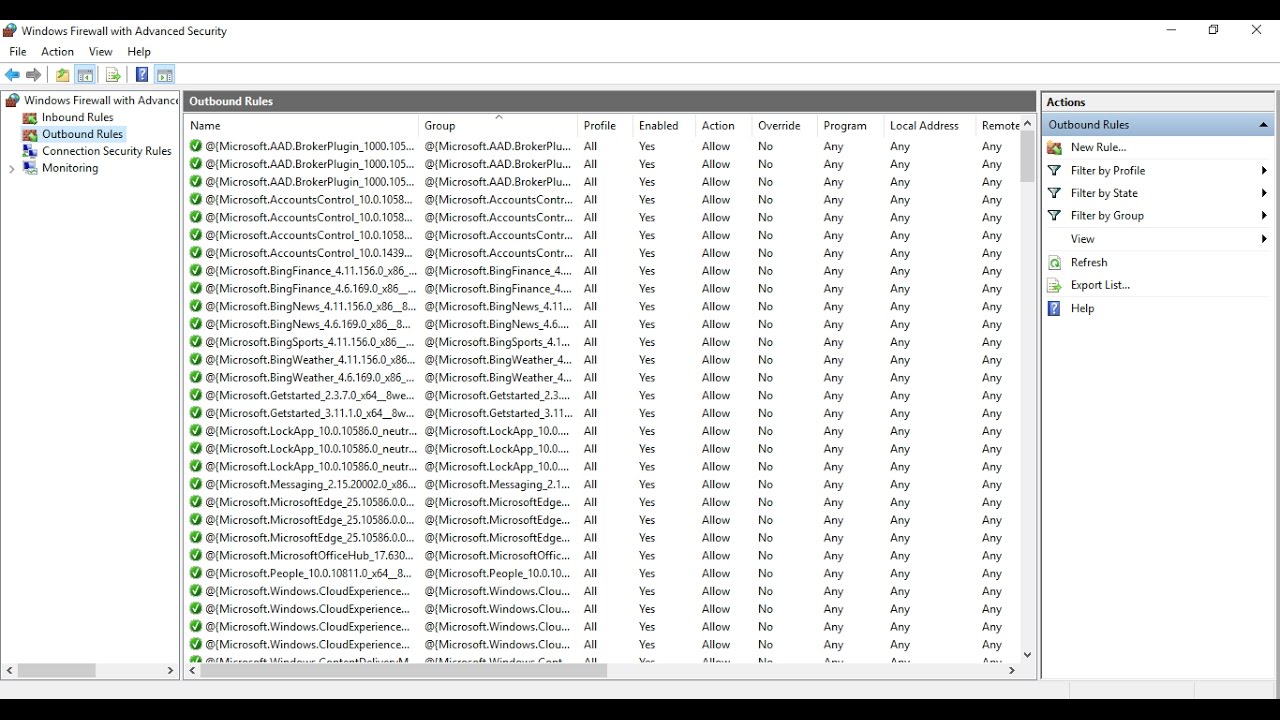Select the @{Microsoft.BingNews_4.6.169.0_x86__8... rule name

pos(307,324)
